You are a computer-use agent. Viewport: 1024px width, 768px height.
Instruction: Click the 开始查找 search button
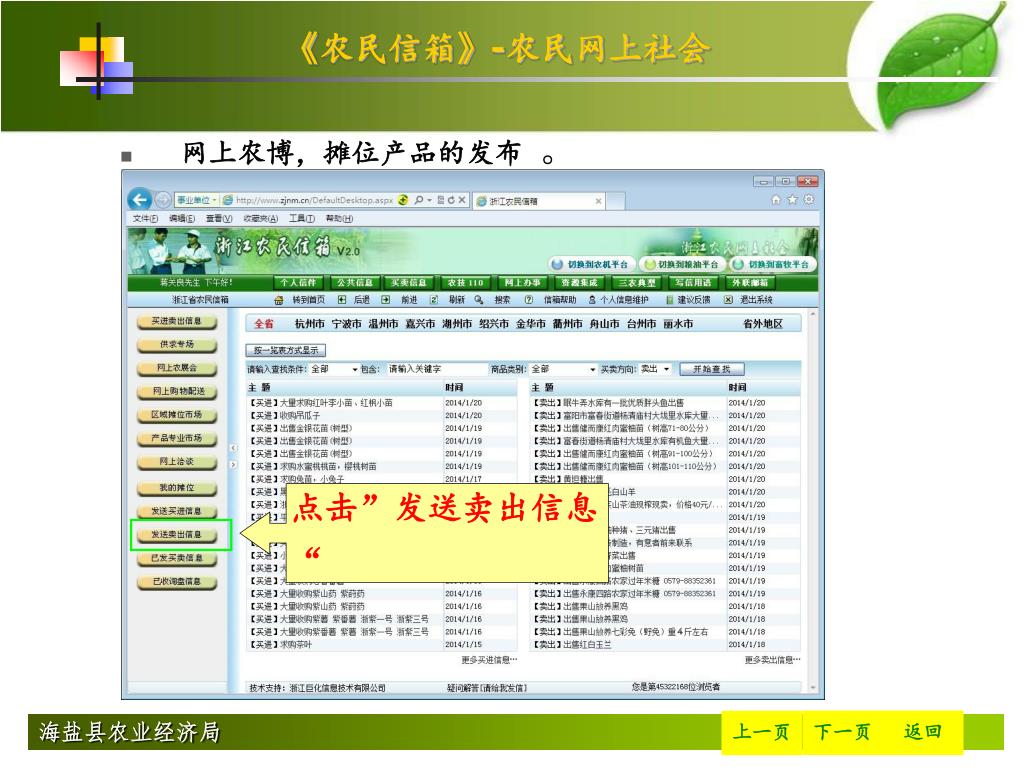coord(712,370)
